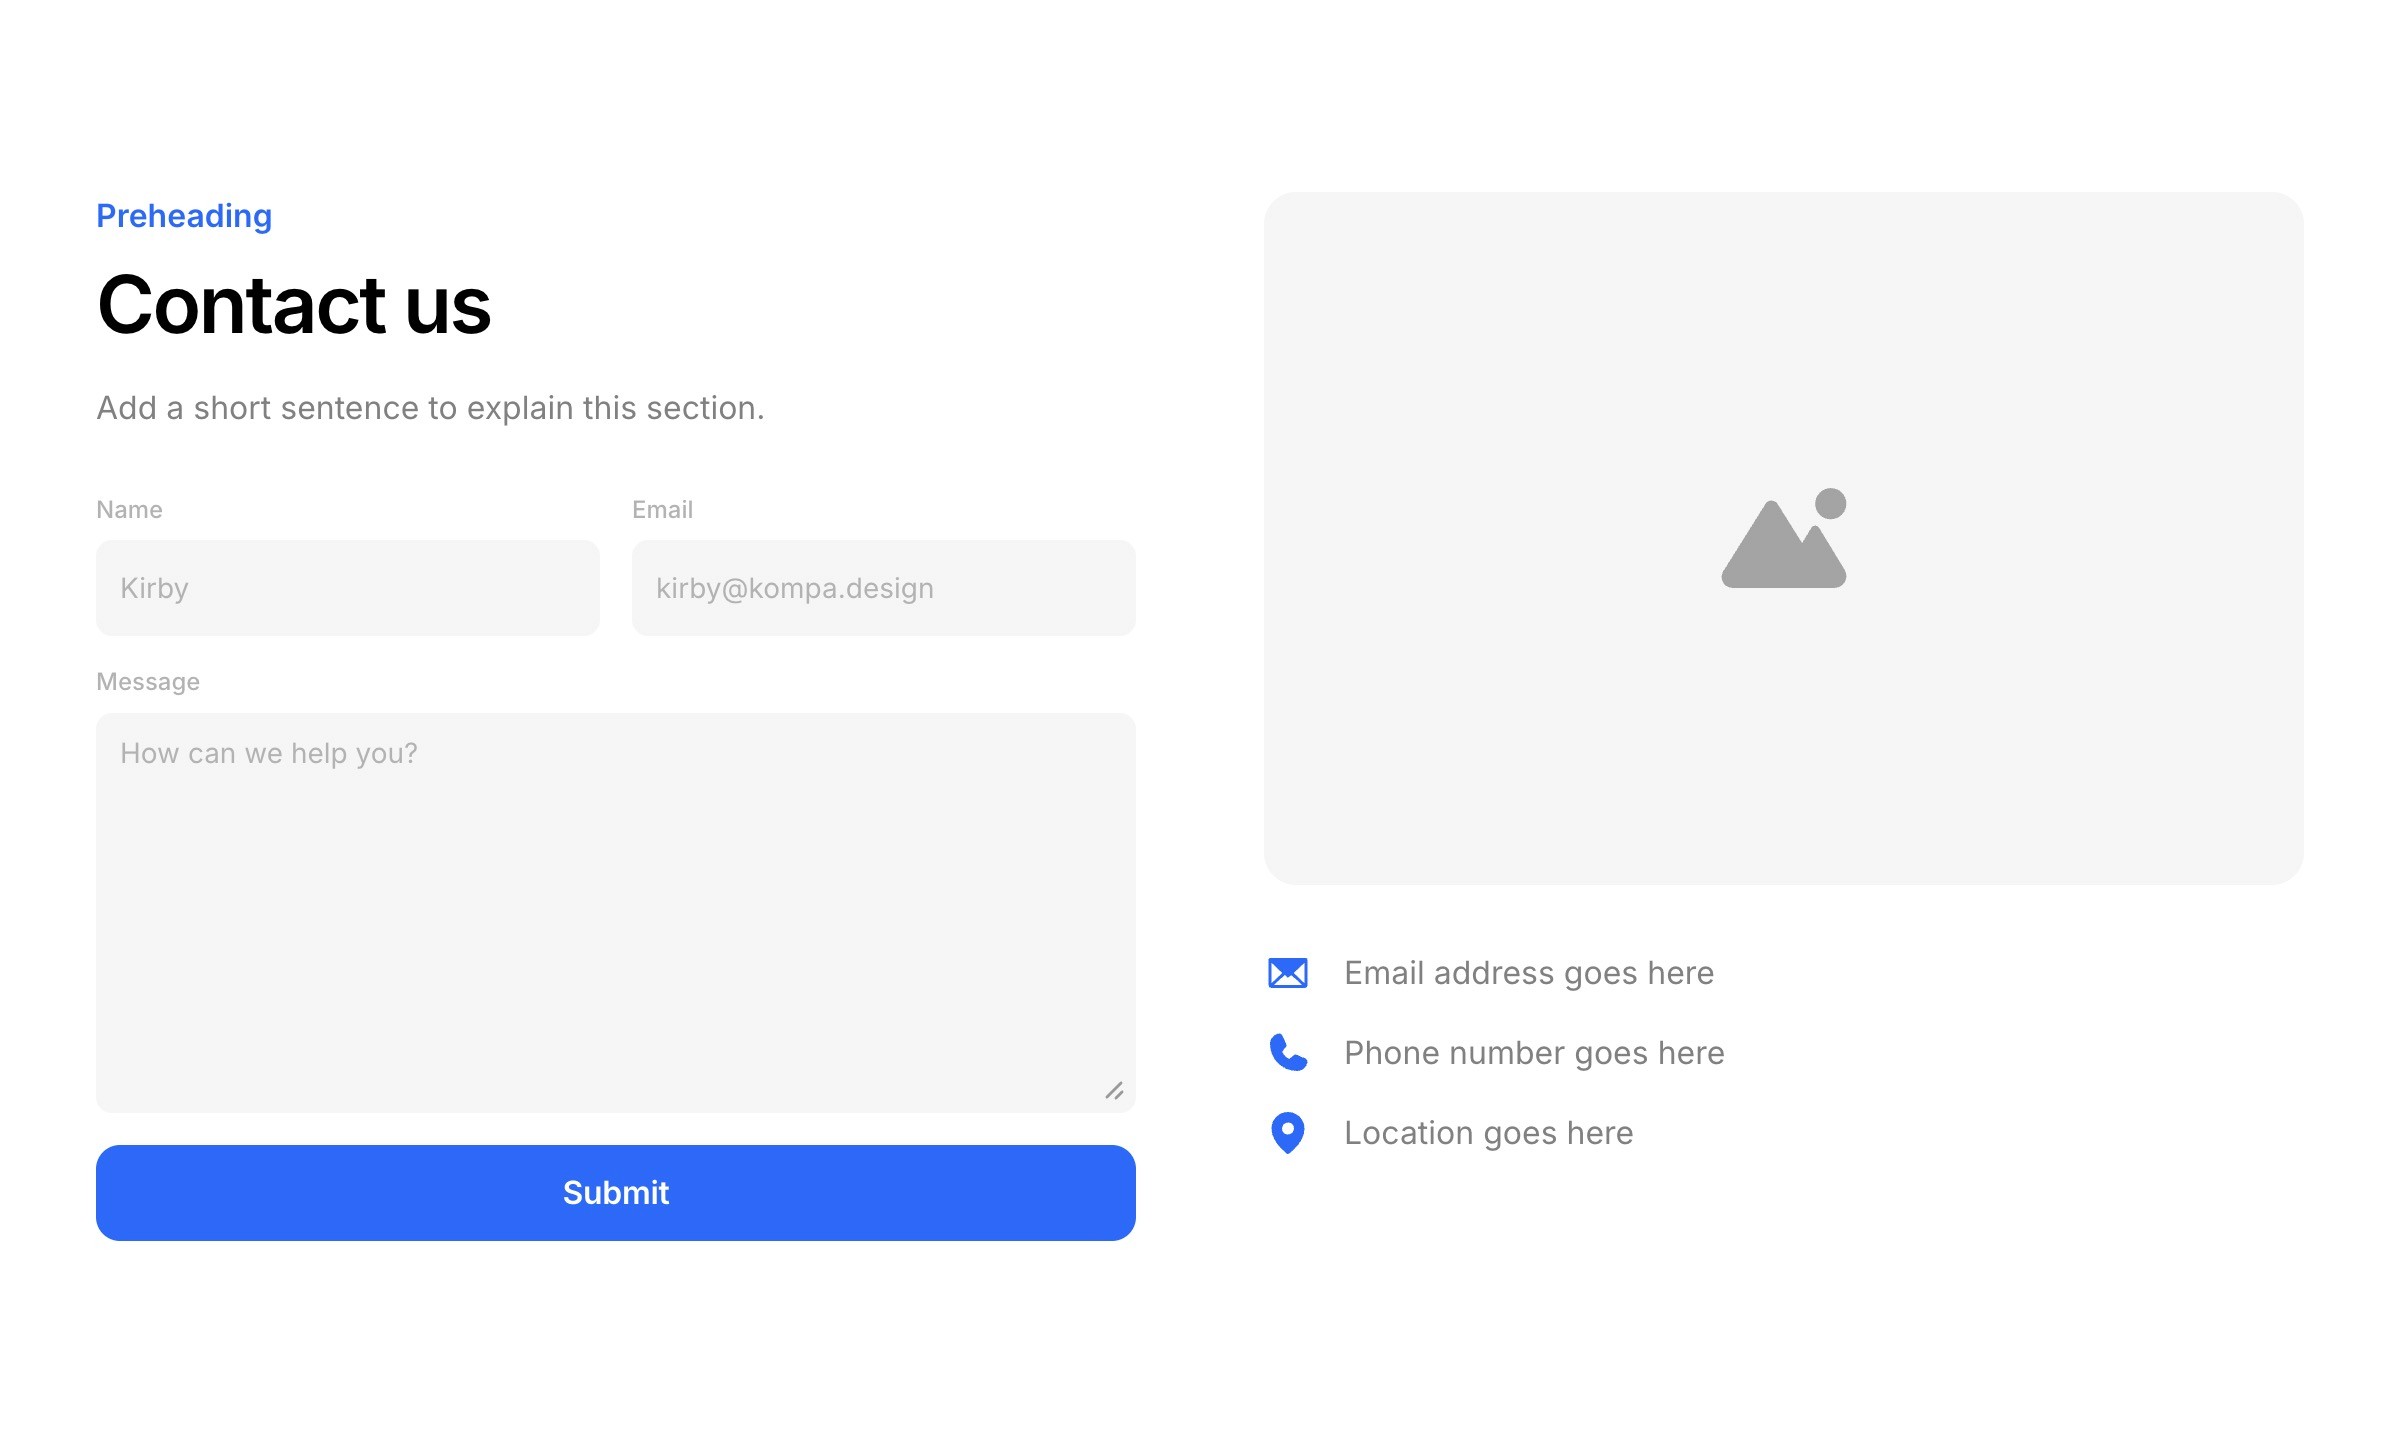The height and width of the screenshot is (1433, 2400).
Task: Click into the Message text area
Action: pos(615,912)
